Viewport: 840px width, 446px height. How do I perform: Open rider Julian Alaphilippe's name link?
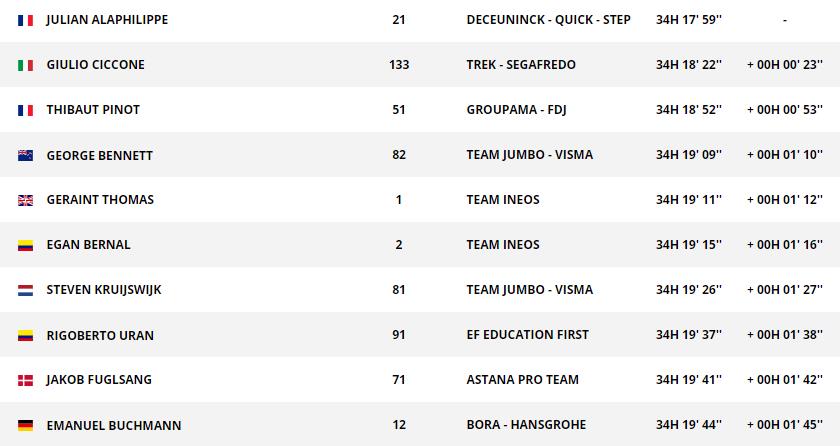coord(107,20)
